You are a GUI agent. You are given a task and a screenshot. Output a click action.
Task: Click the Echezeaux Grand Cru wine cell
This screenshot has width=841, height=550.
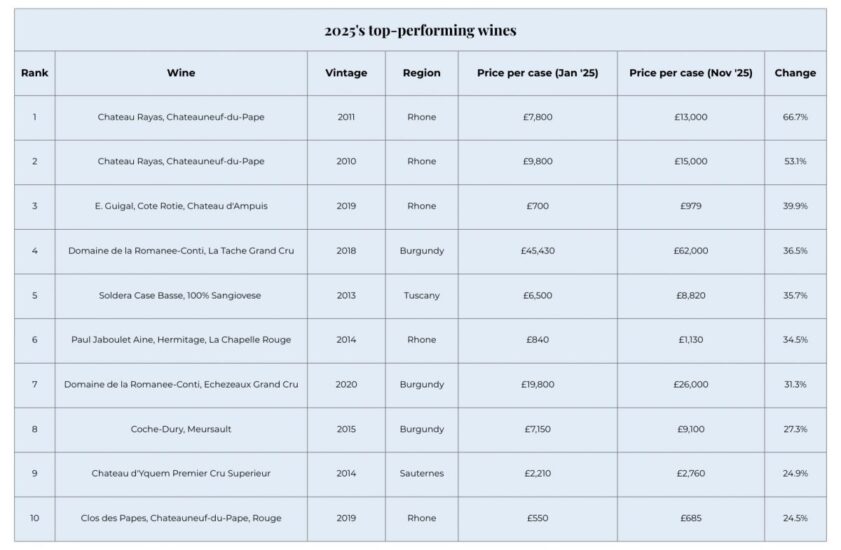pos(181,384)
